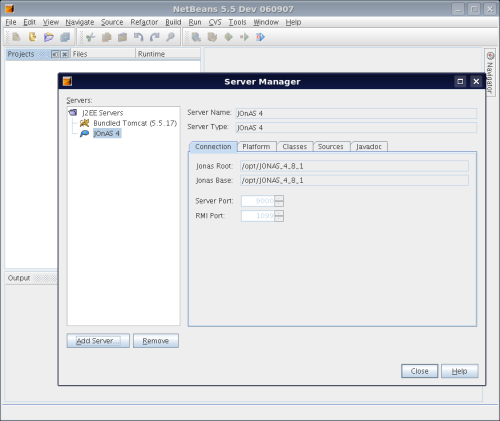This screenshot has width=500, height=421.
Task: Click the Find magnifier icon
Action: 170,37
